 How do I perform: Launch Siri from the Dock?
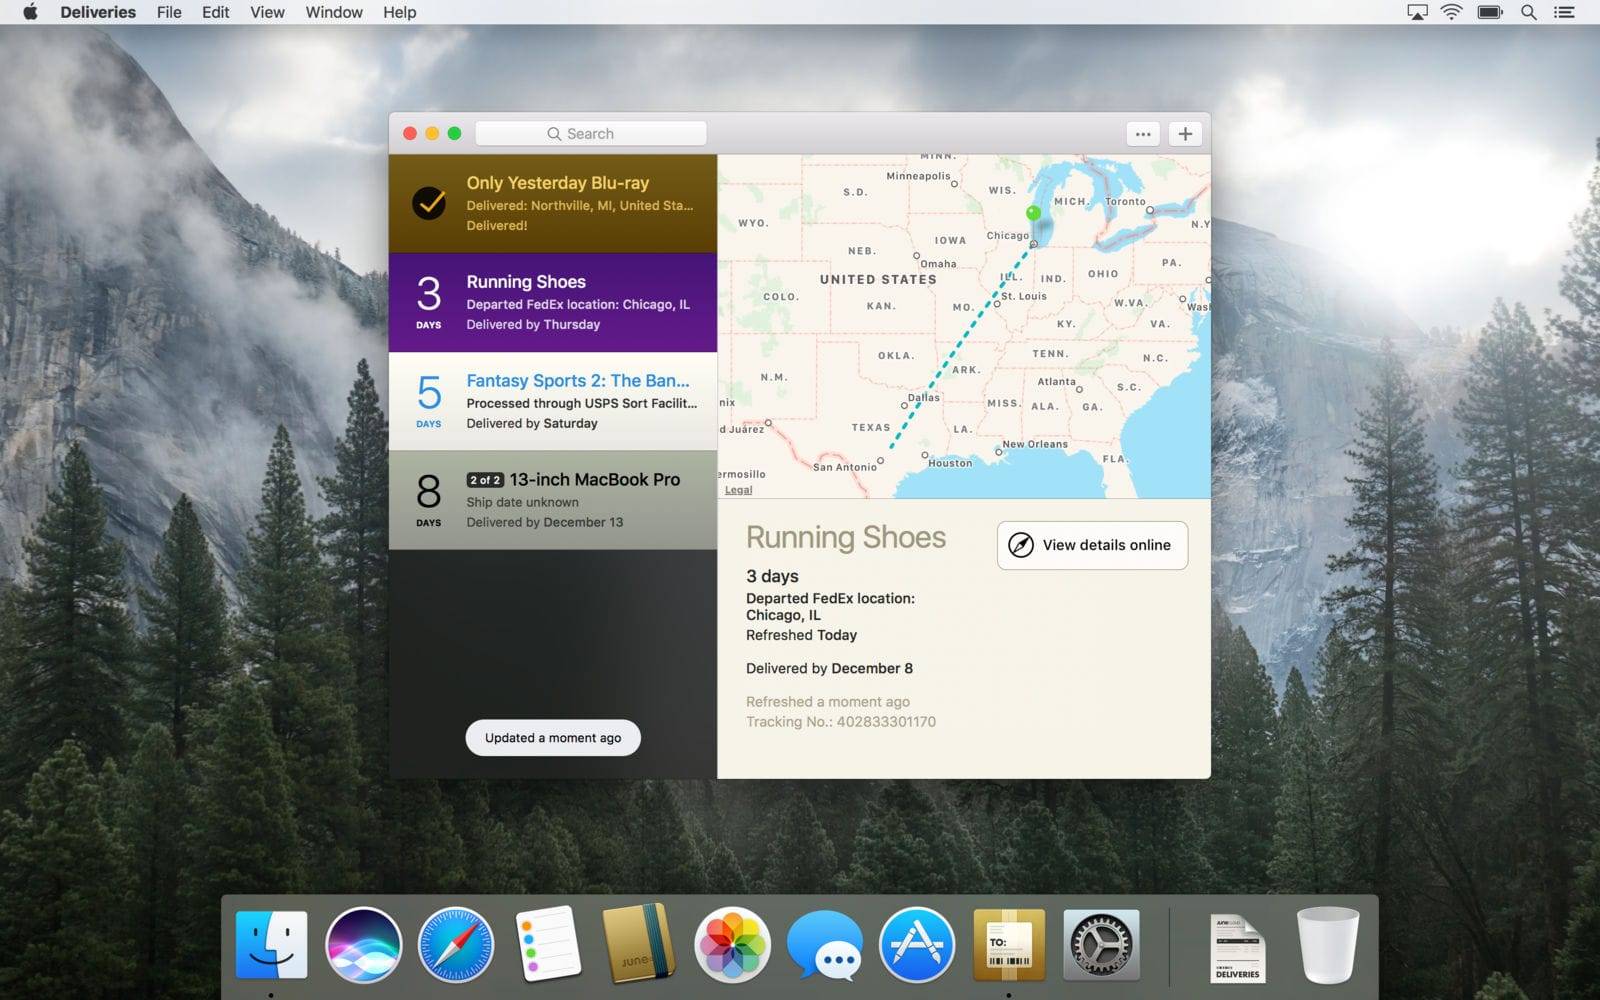[364, 945]
